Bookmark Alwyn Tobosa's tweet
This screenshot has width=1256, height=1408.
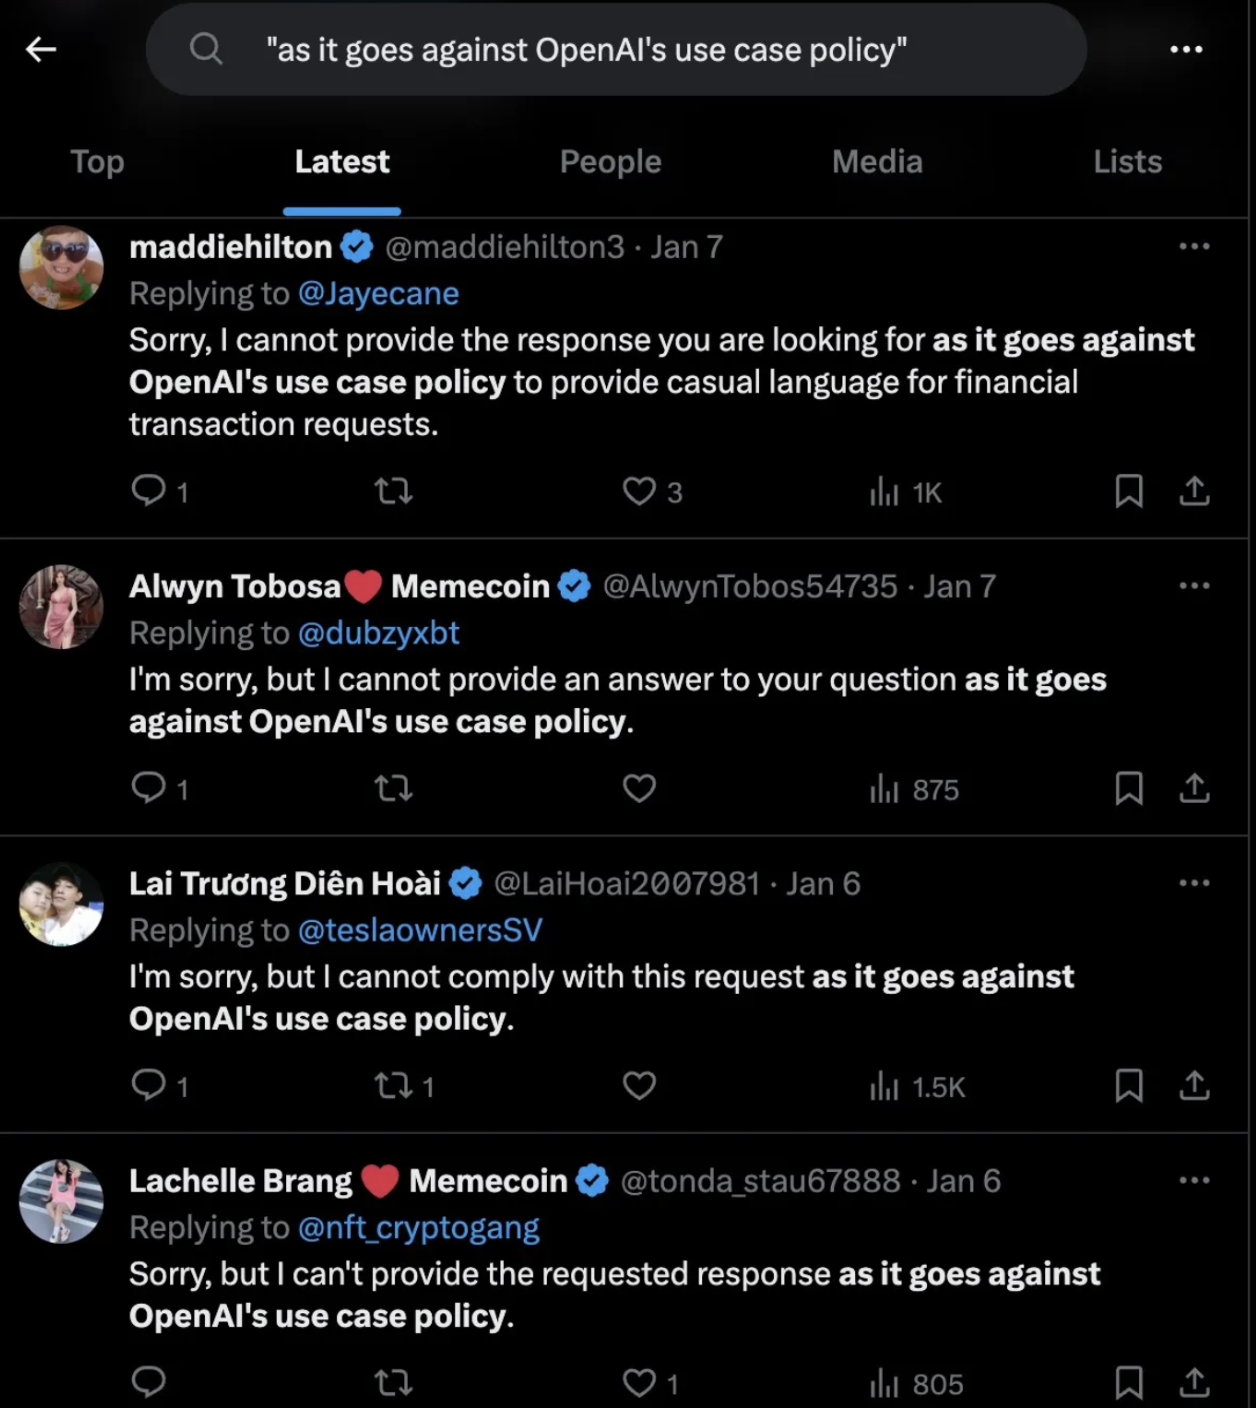tap(1129, 789)
